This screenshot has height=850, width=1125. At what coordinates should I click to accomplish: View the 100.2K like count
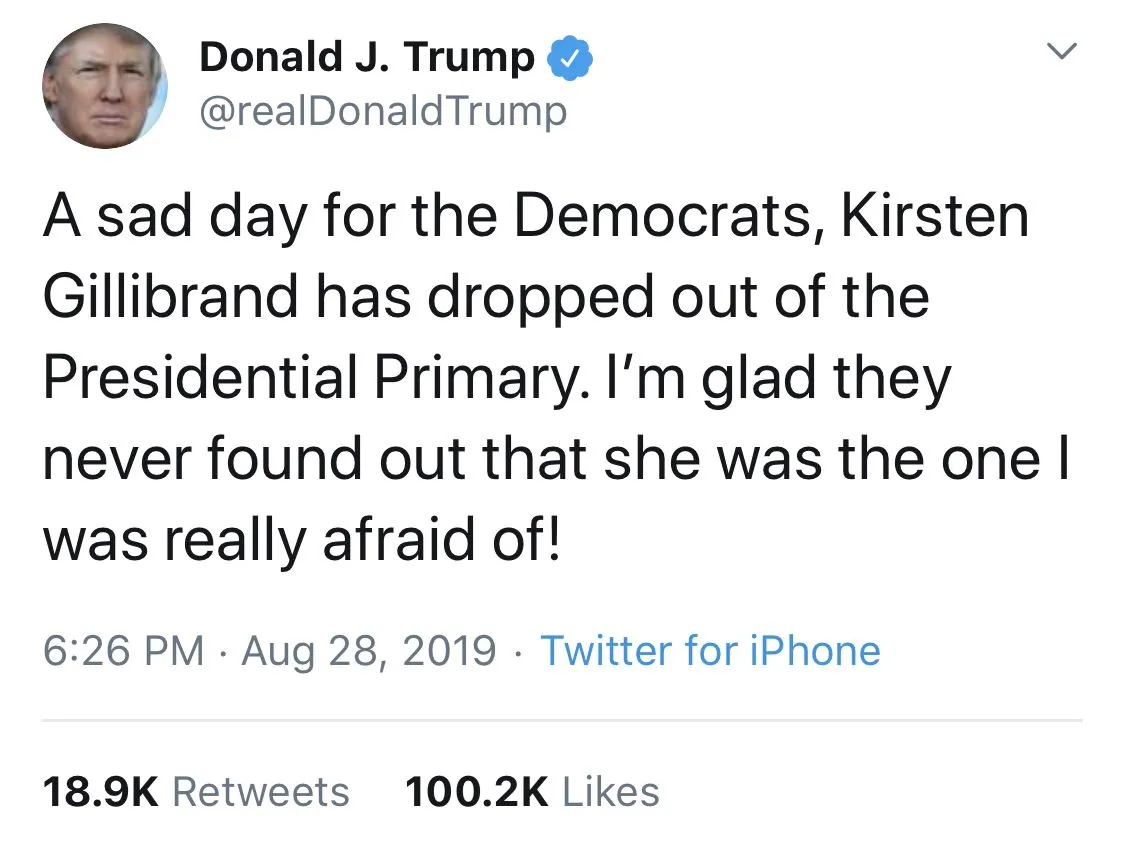click(476, 792)
